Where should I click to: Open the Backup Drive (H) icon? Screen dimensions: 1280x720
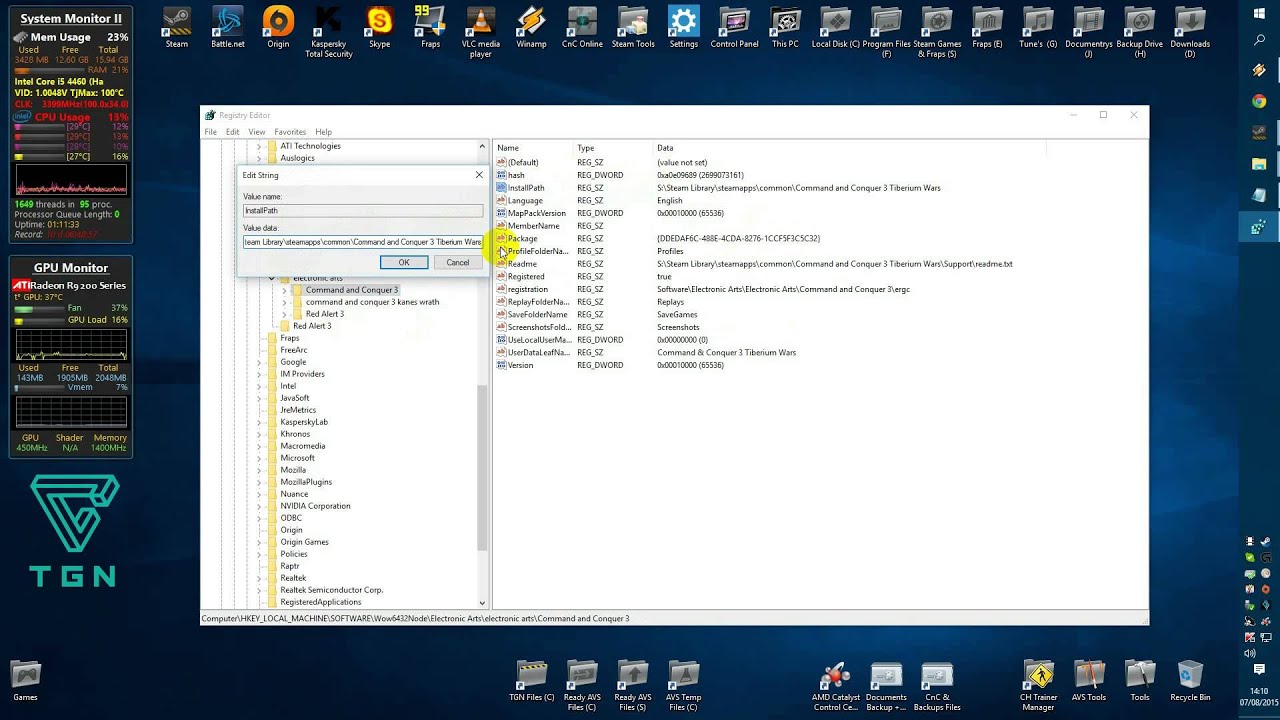click(1140, 31)
